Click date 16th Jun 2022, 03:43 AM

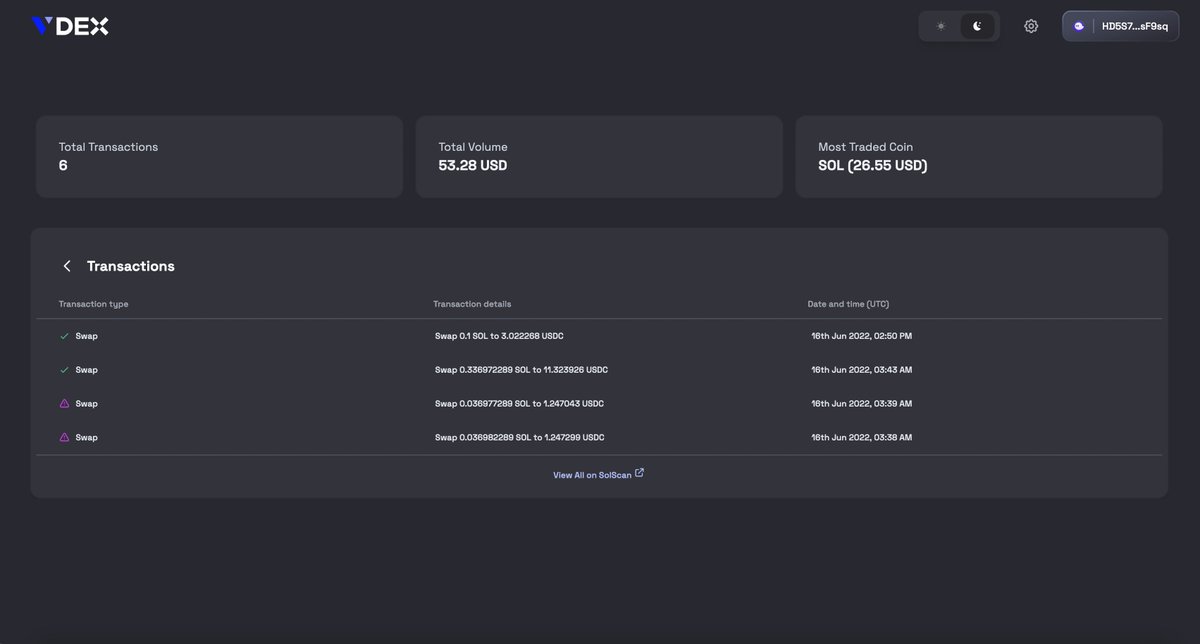(x=861, y=370)
